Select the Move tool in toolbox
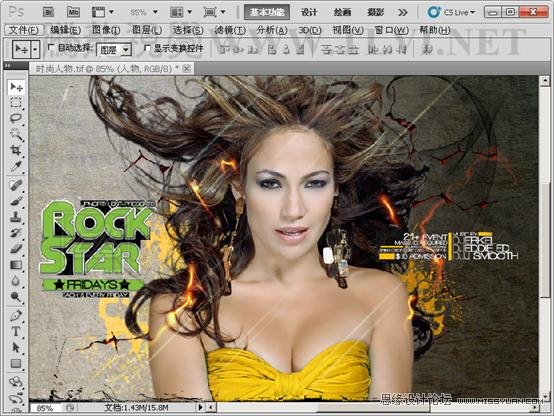Viewport: 554px width, 416px height. [16, 87]
